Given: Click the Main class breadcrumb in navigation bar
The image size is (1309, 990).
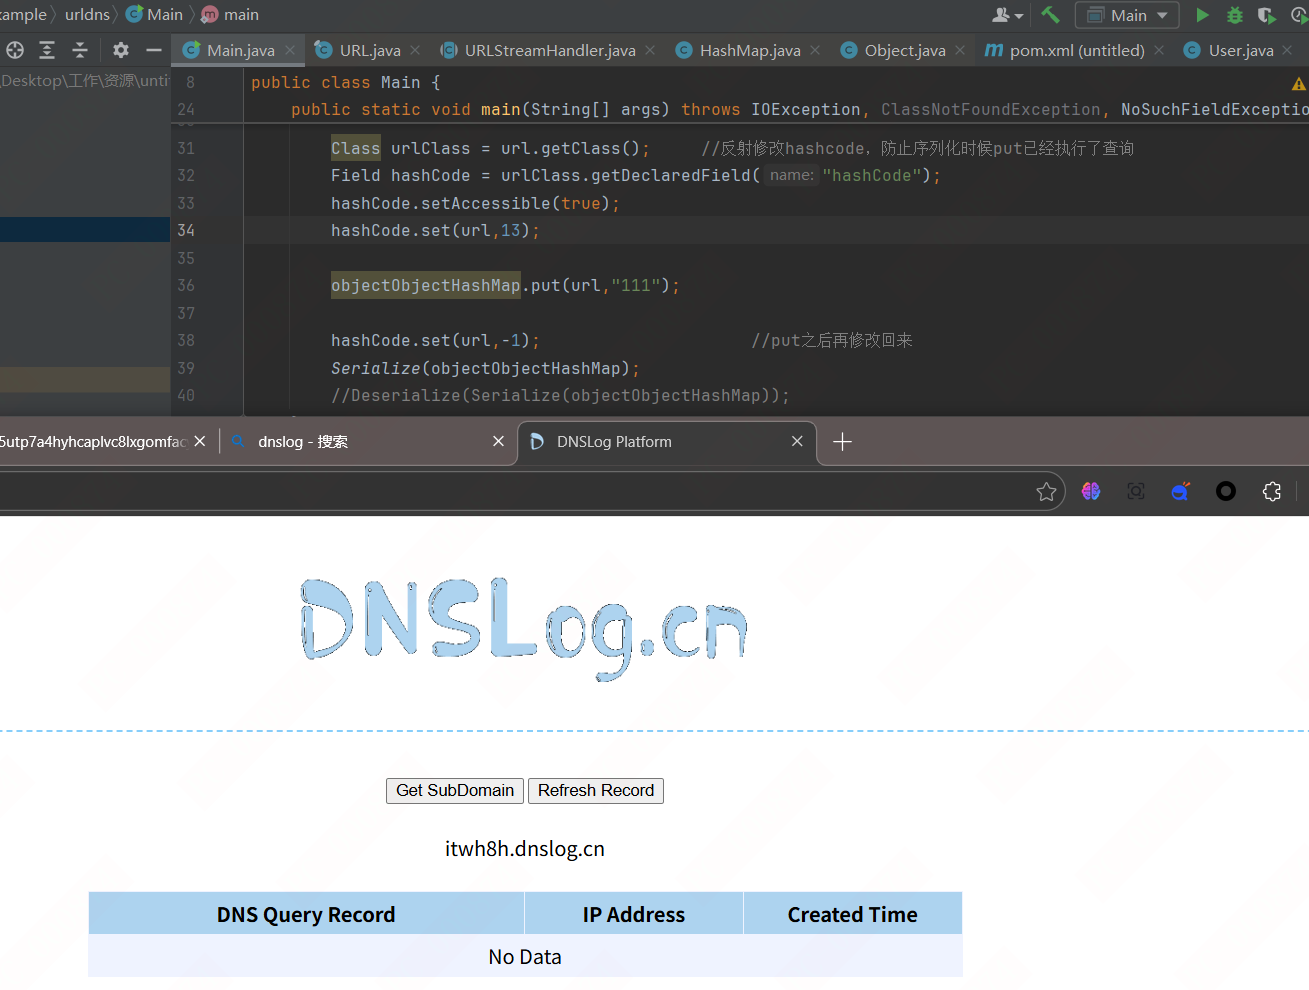Looking at the screenshot, I should click(155, 15).
